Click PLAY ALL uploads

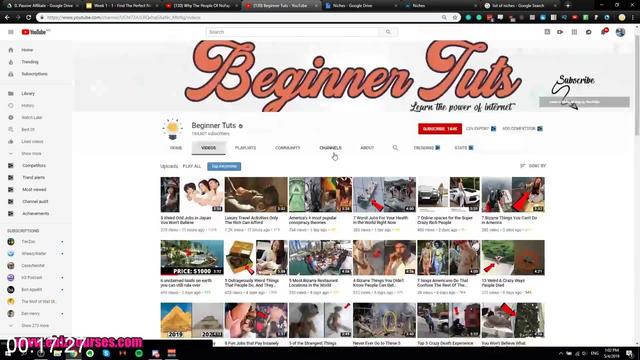tap(192, 167)
